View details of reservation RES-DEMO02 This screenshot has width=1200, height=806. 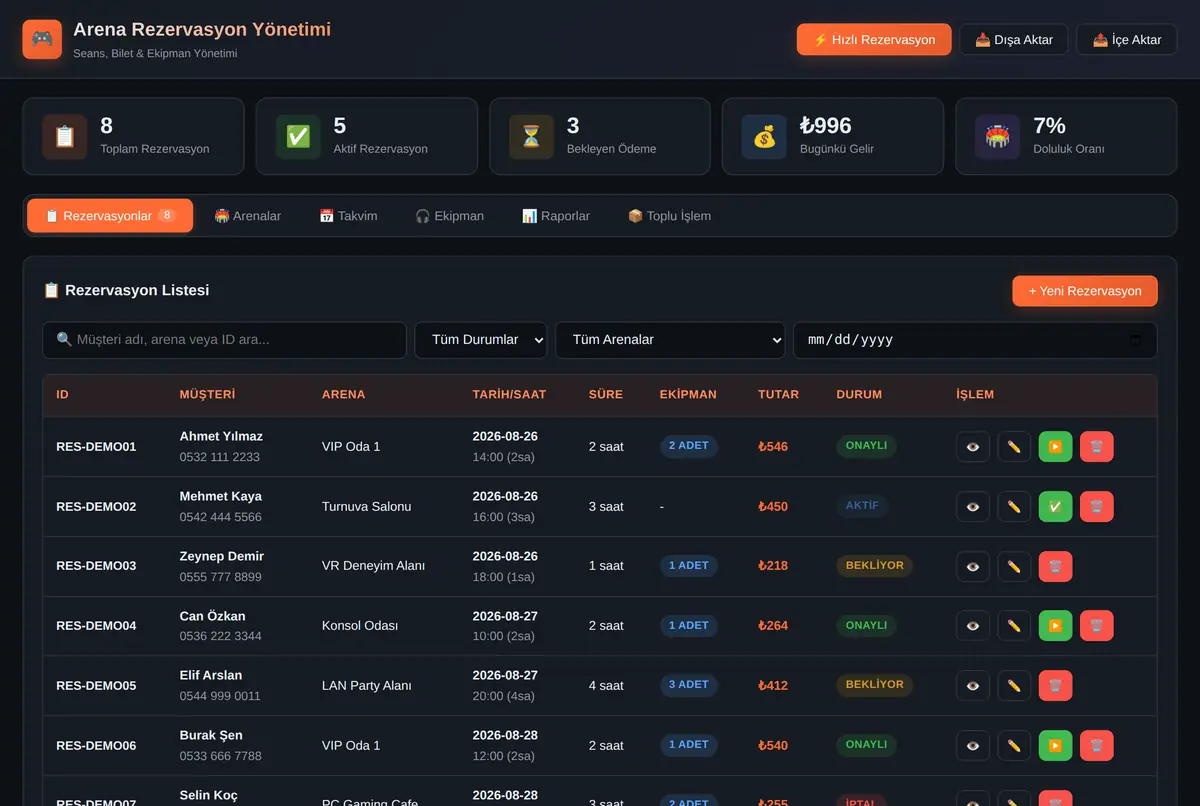point(973,506)
